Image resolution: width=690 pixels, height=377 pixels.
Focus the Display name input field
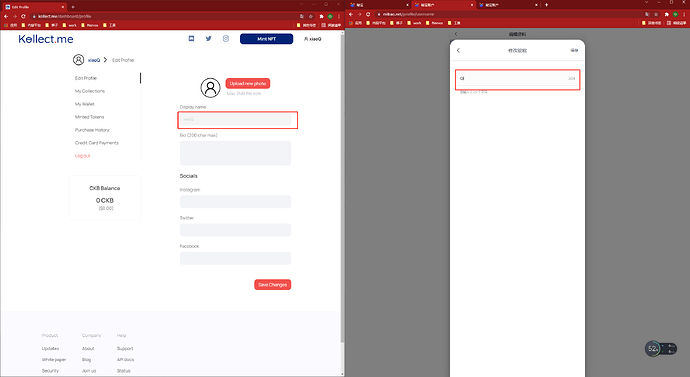click(x=235, y=119)
